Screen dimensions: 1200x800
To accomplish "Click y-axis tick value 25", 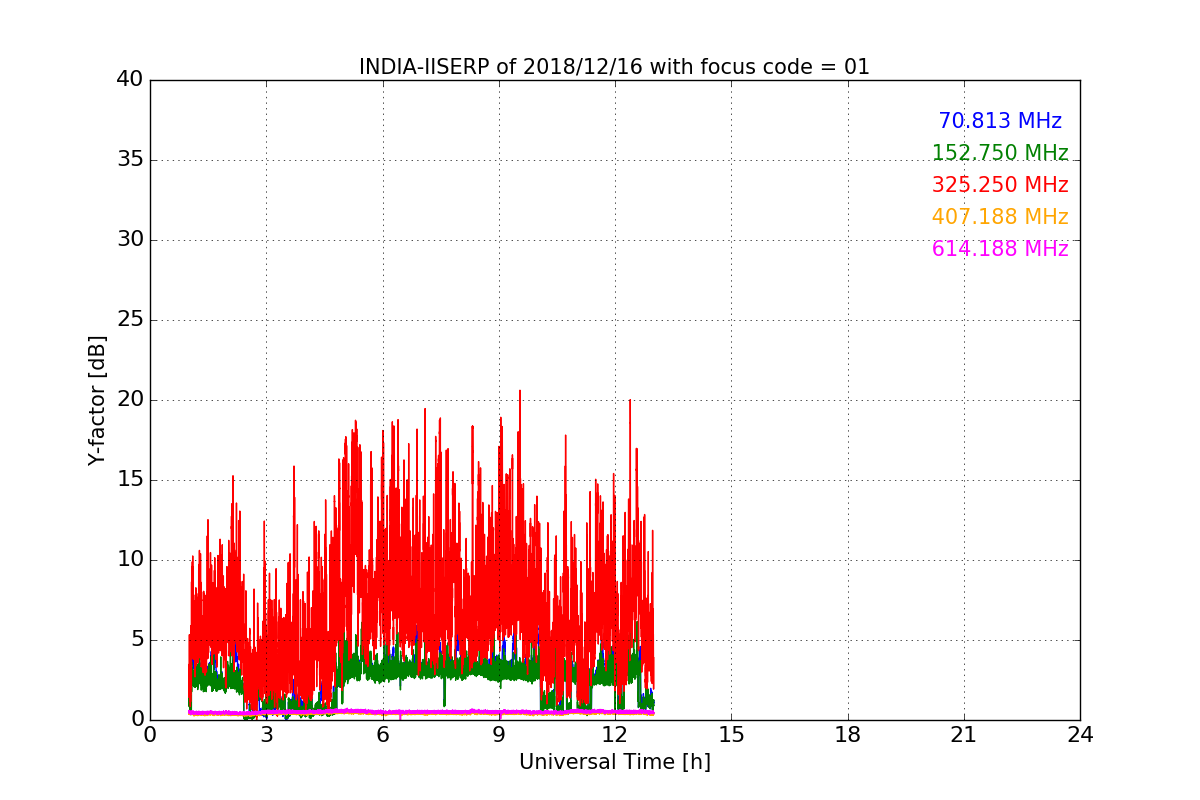I will coord(130,320).
